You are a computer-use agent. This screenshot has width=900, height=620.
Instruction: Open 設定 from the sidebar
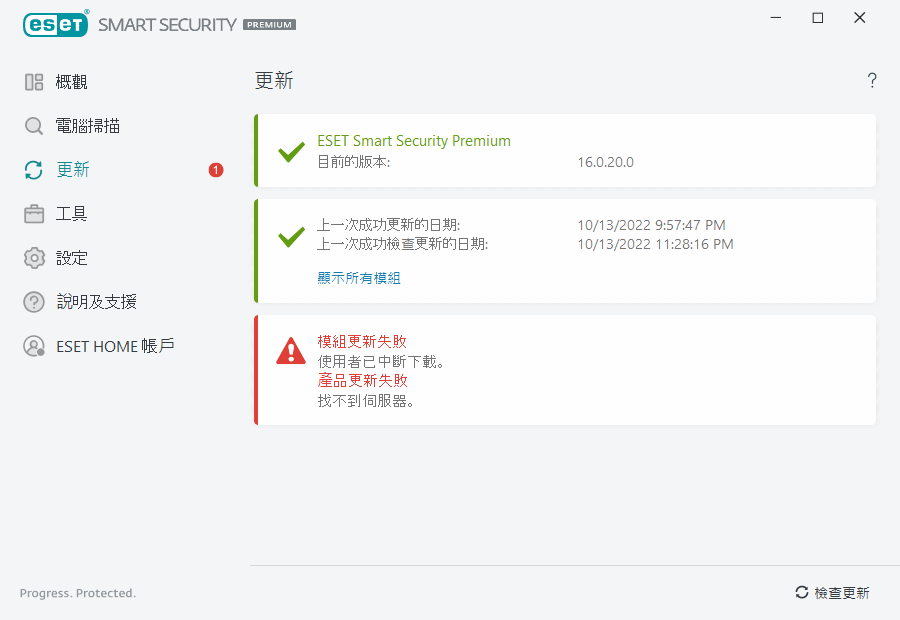72,258
